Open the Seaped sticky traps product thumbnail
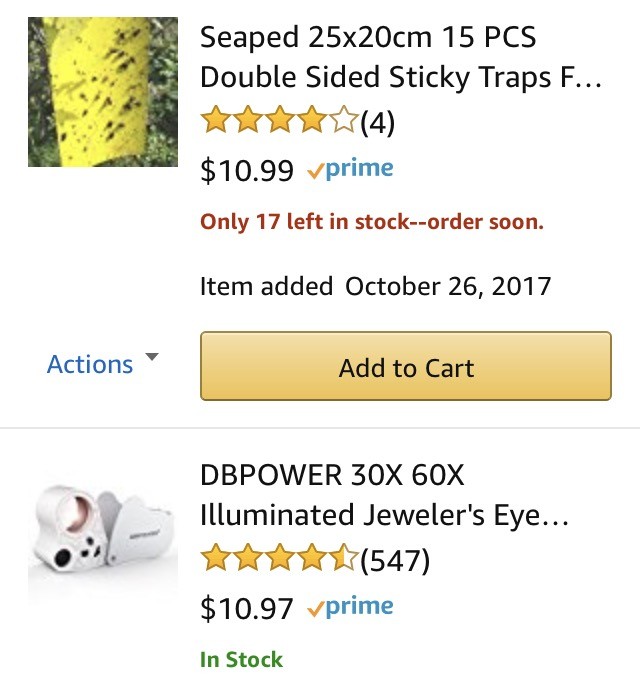The width and height of the screenshot is (640, 698). [103, 92]
